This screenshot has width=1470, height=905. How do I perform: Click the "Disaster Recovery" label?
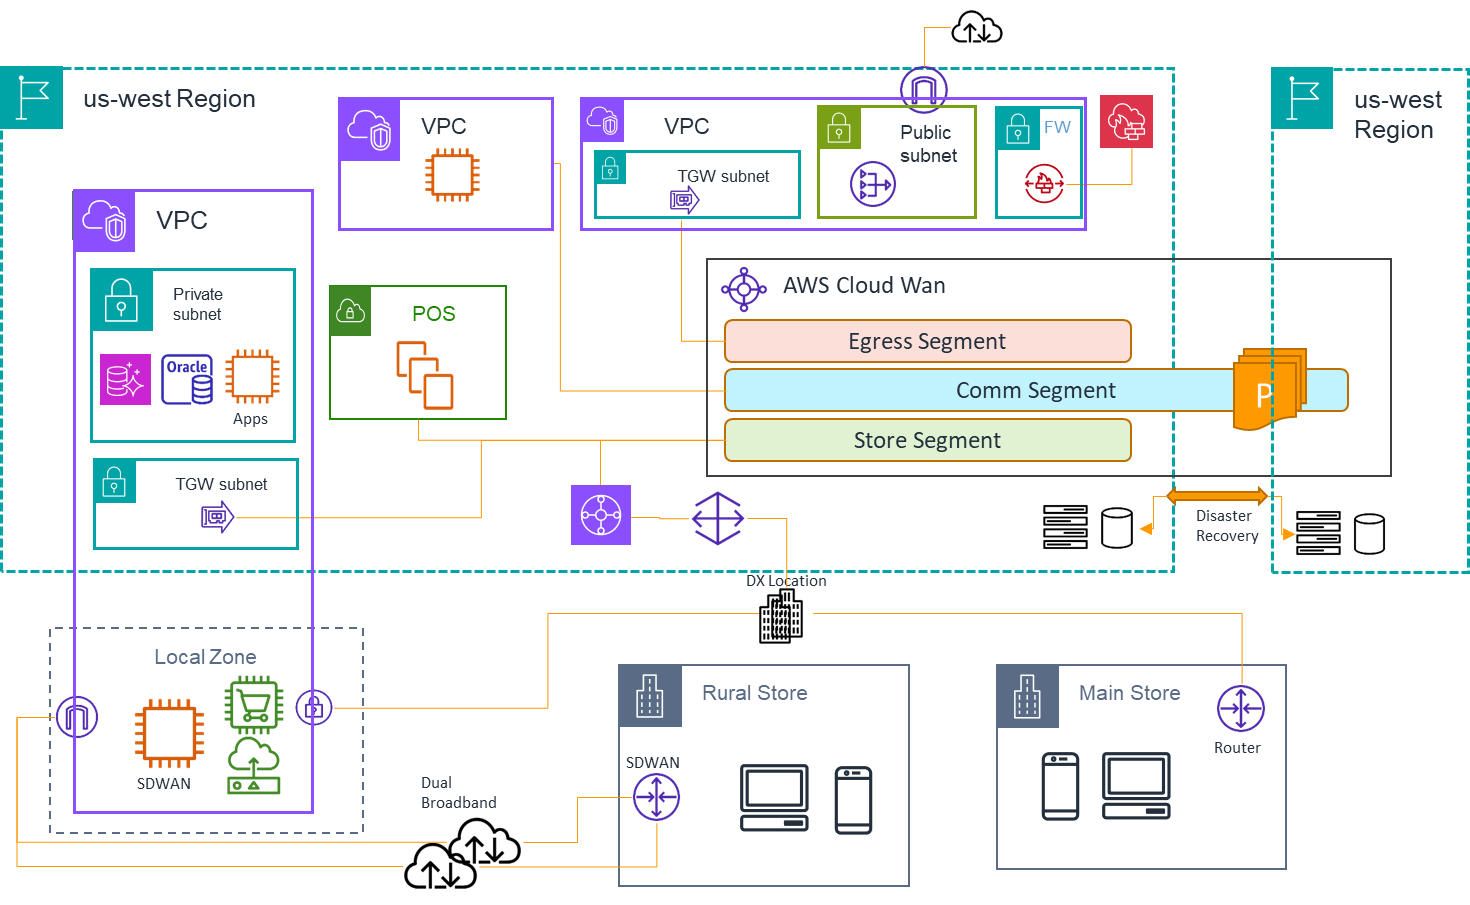(x=1227, y=526)
